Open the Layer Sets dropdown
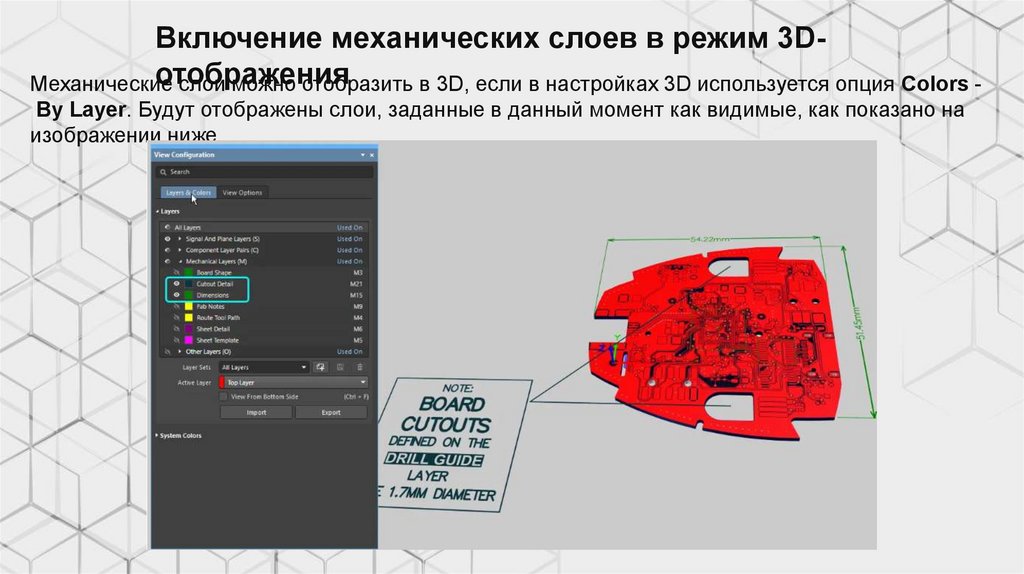The height and width of the screenshot is (574, 1024). click(264, 368)
